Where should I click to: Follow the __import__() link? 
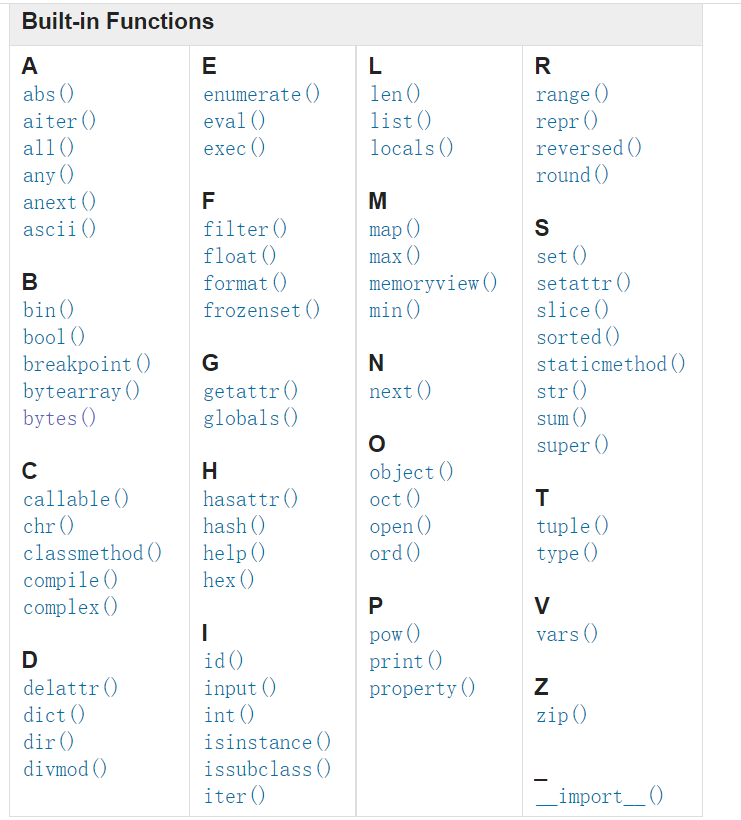pos(600,796)
